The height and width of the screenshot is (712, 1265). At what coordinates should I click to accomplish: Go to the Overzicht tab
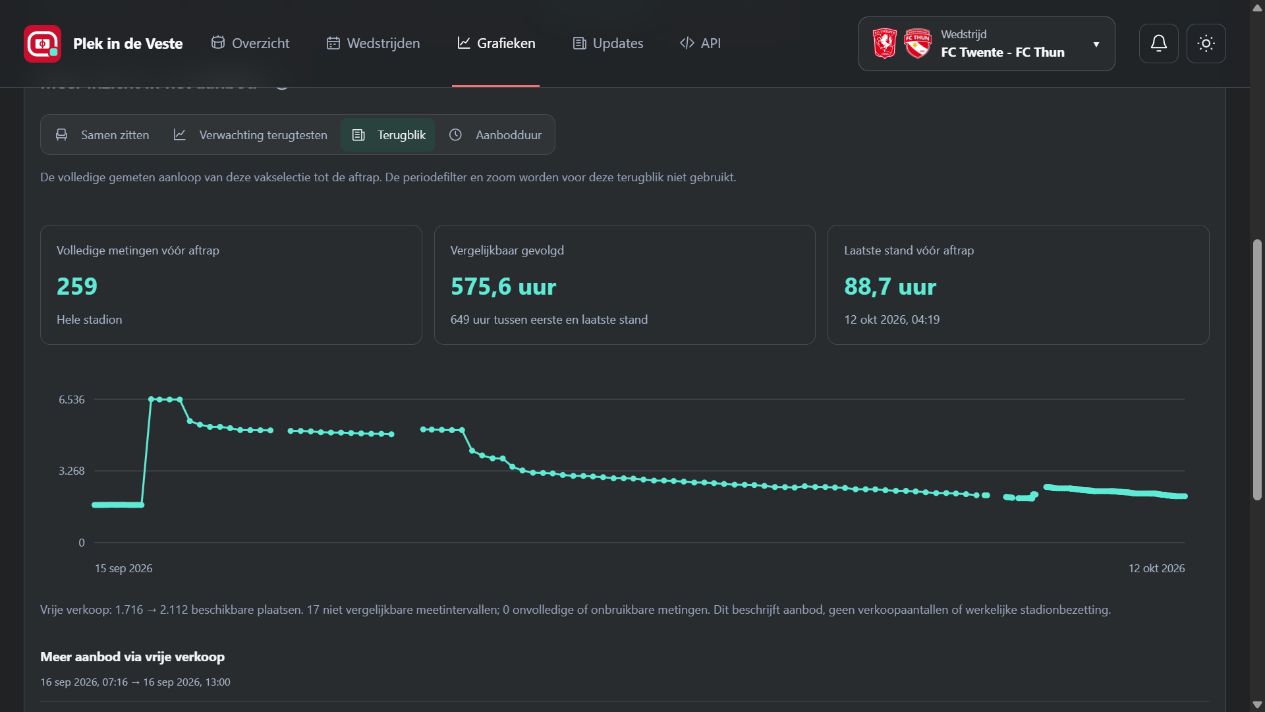coord(250,43)
